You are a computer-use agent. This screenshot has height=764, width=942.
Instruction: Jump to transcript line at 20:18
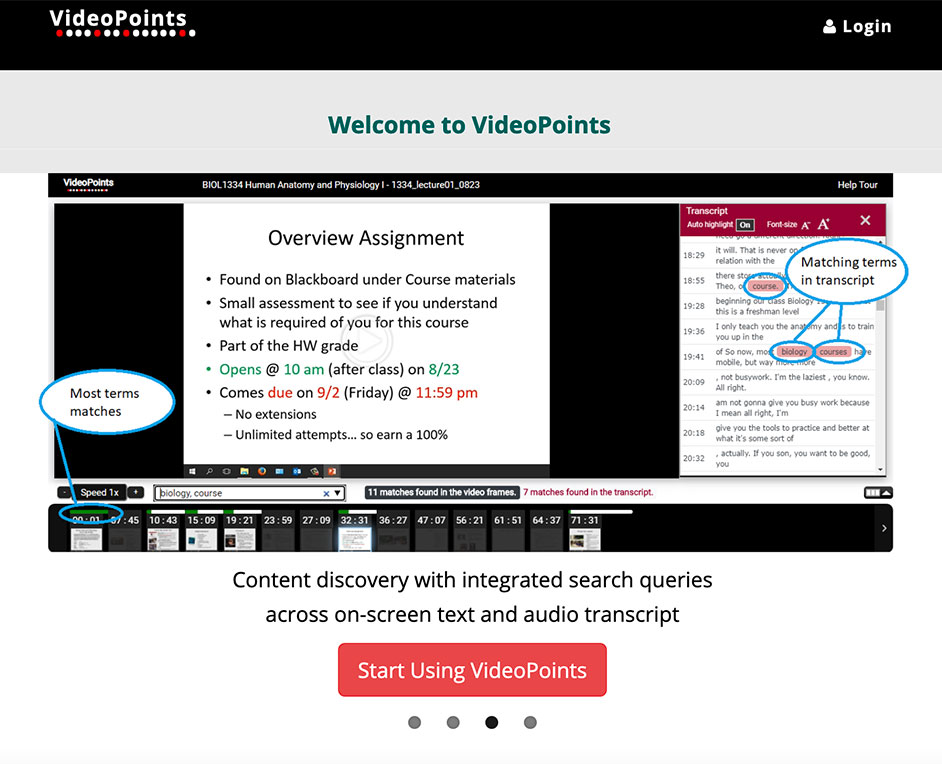point(778,433)
